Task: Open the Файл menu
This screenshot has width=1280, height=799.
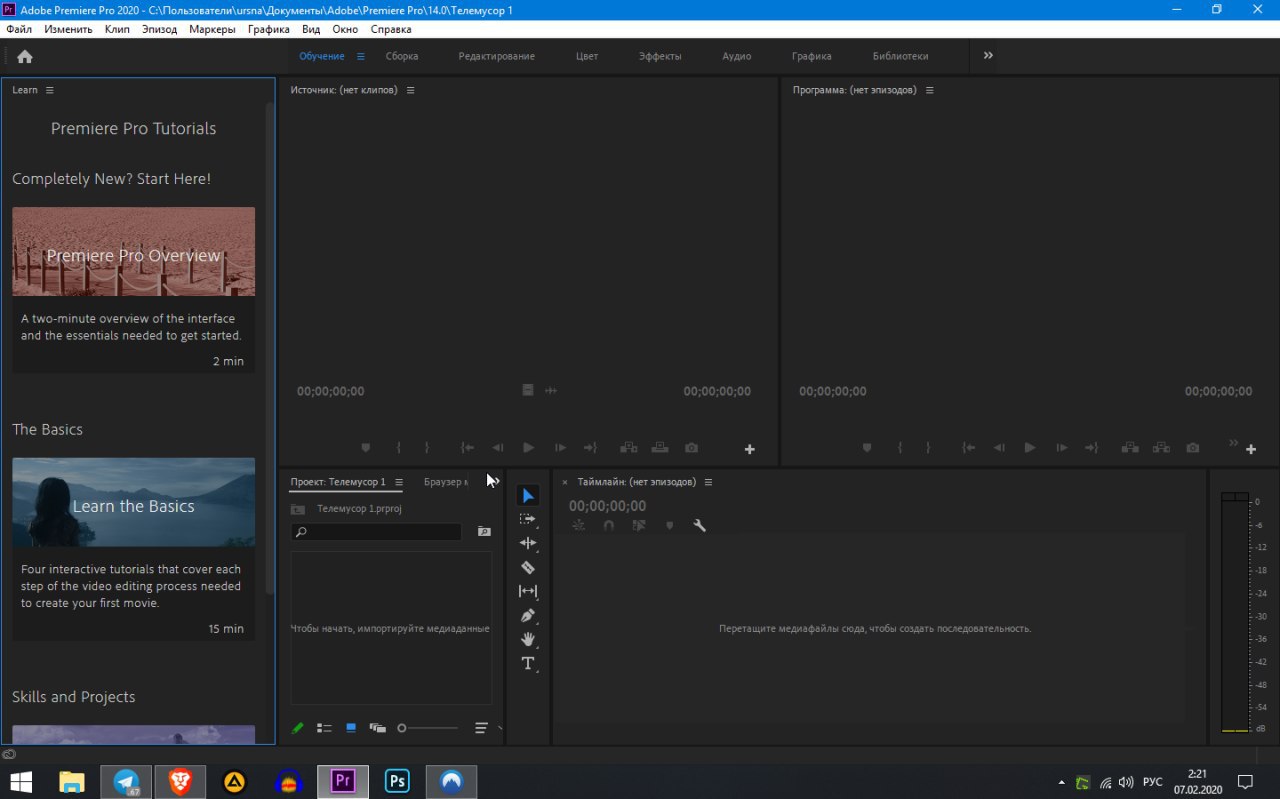Action: [x=19, y=29]
